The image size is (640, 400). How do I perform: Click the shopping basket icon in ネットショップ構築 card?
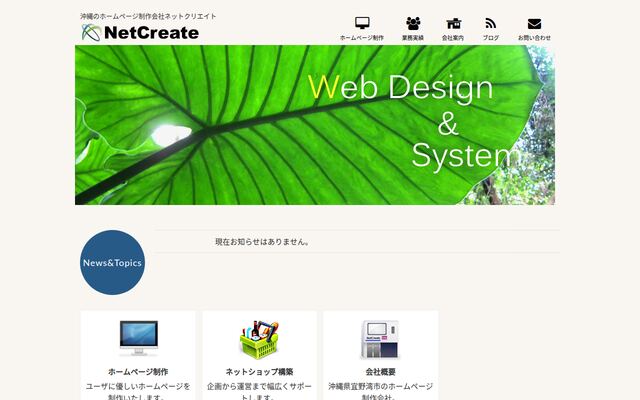[x=259, y=340]
